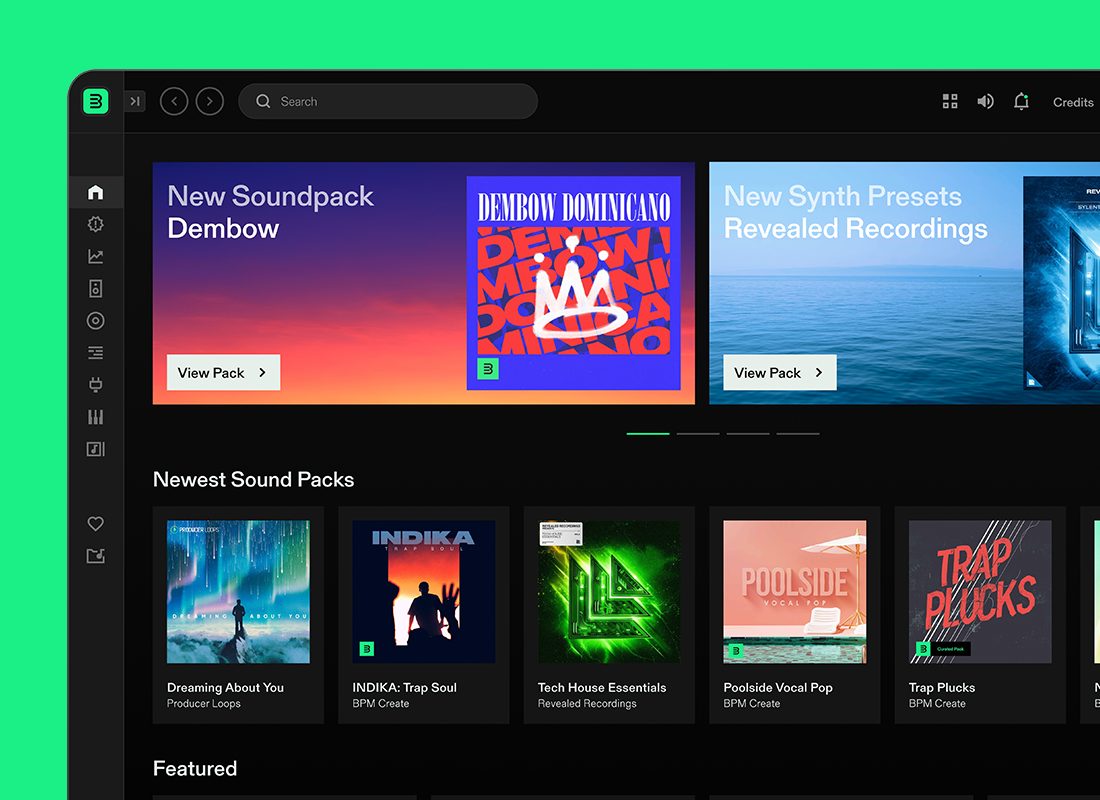The image size is (1100, 800).
Task: Toggle the volume speaker icon in top bar
Action: [x=985, y=101]
